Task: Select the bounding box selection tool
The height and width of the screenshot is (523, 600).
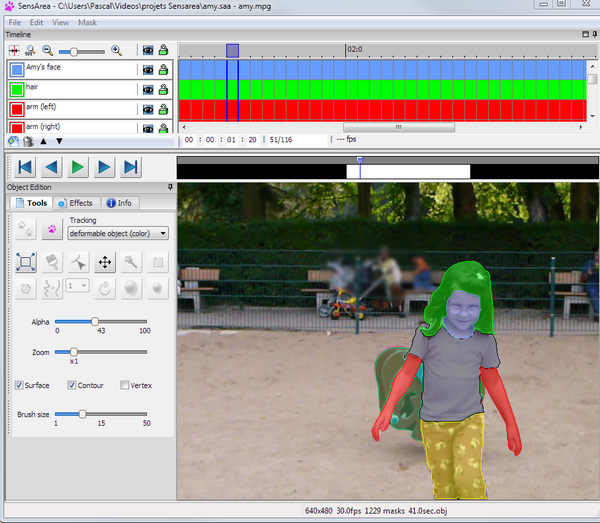Action: pos(27,263)
